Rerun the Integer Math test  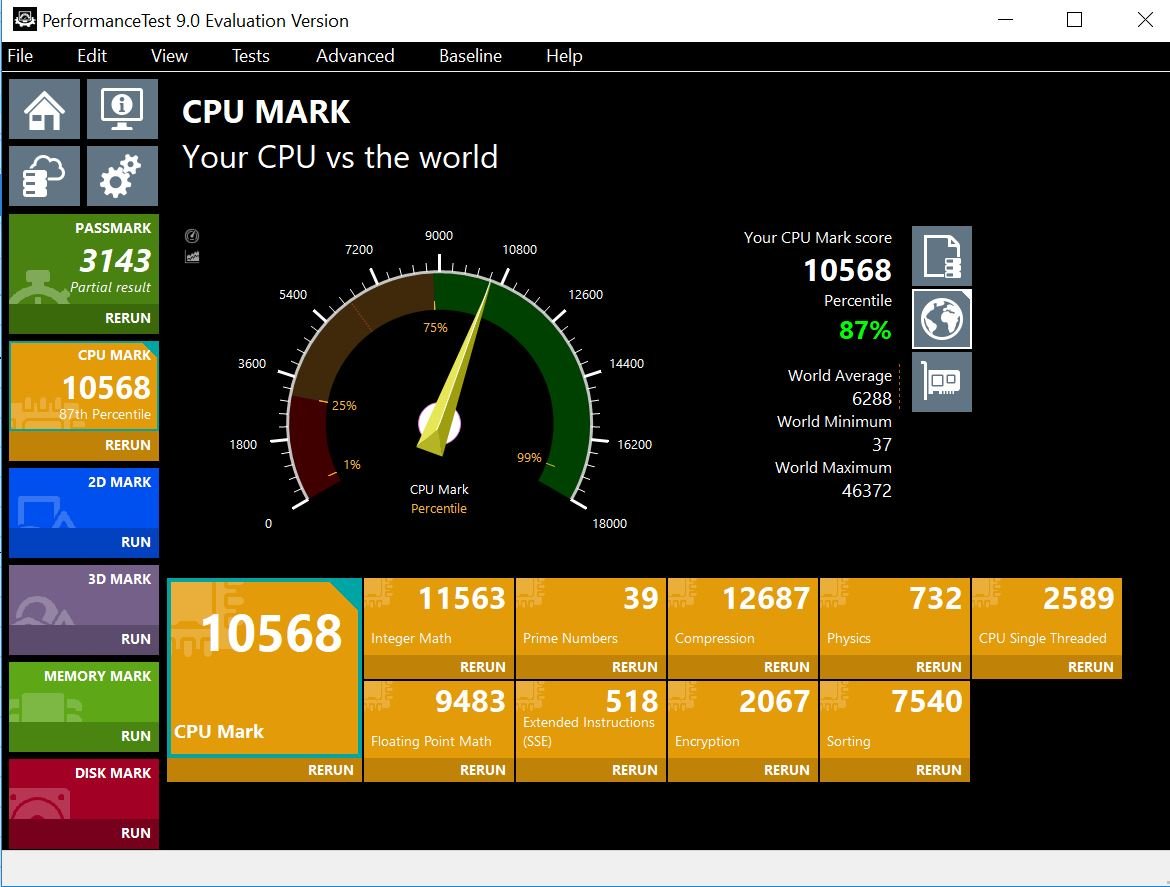point(439,667)
